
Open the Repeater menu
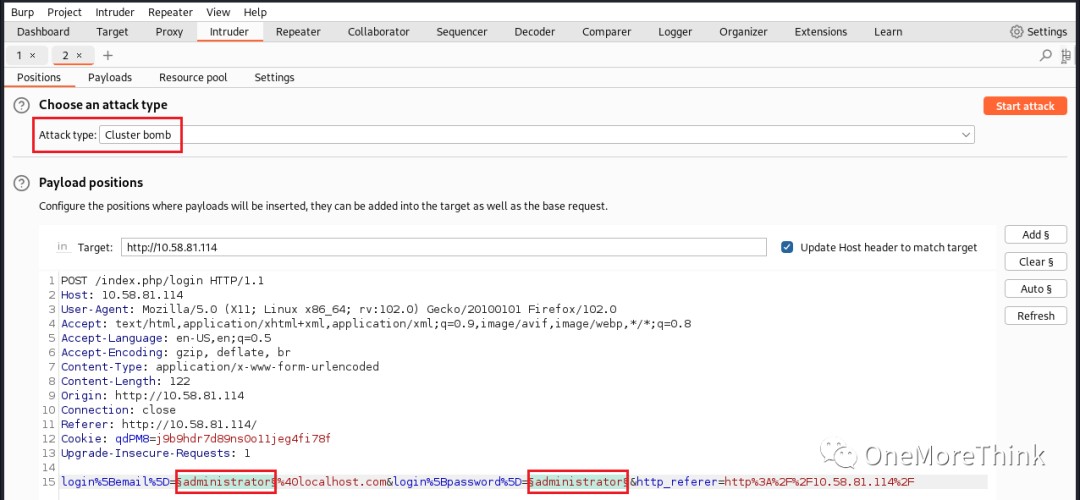click(x=171, y=12)
